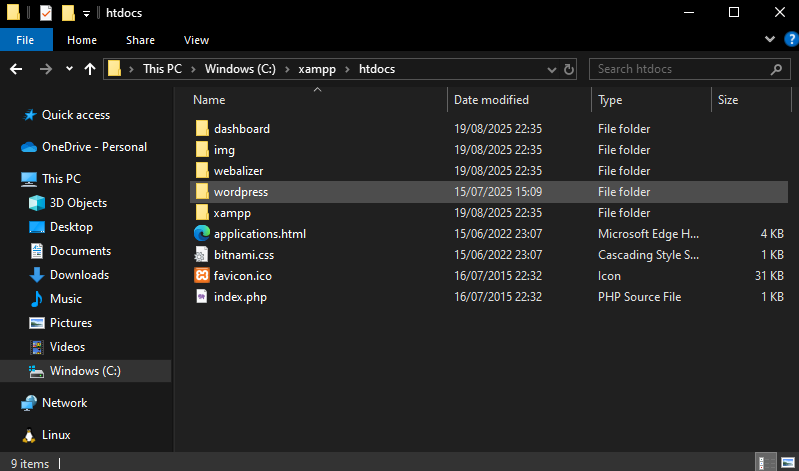The height and width of the screenshot is (471, 799).
Task: Expand chevron after xampp breadcrumb
Action: coord(348,69)
